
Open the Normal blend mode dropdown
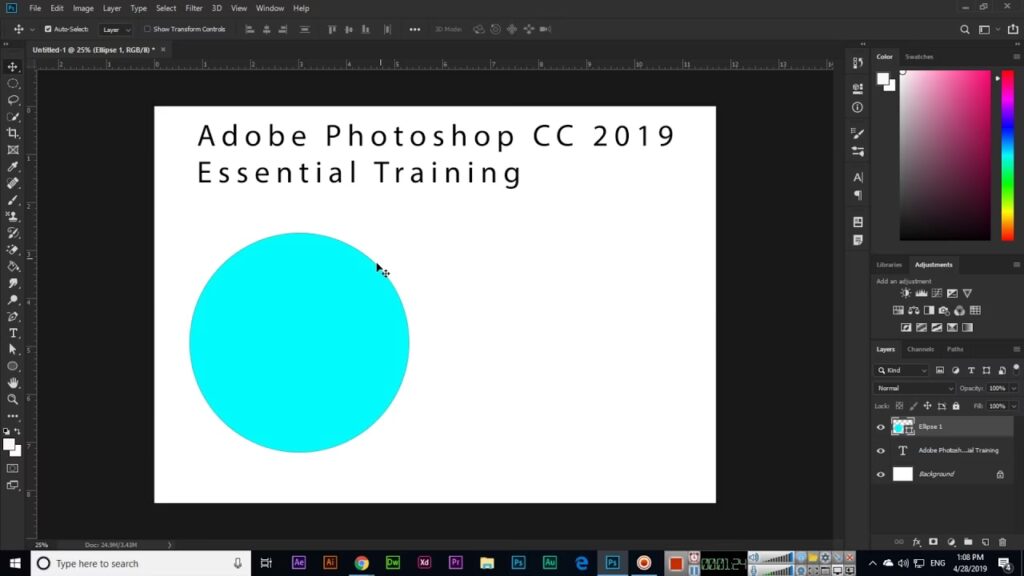tap(914, 388)
